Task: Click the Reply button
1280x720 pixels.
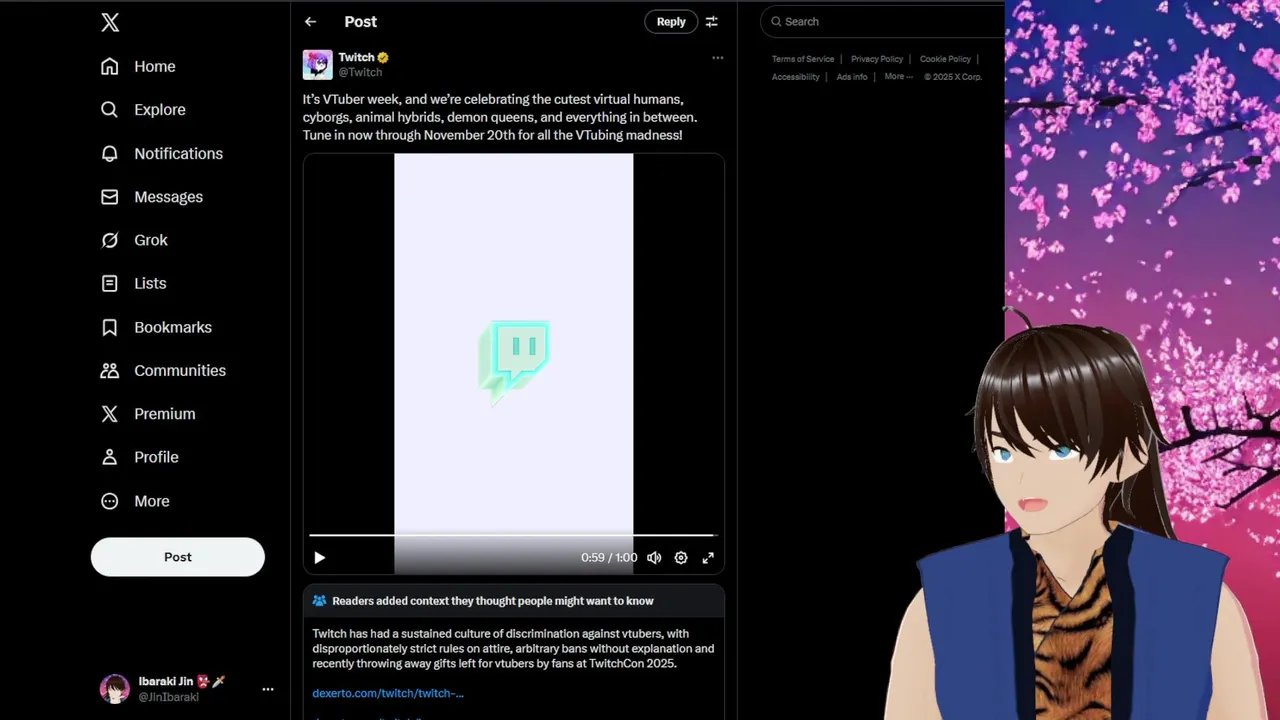Action: pyautogui.click(x=671, y=22)
